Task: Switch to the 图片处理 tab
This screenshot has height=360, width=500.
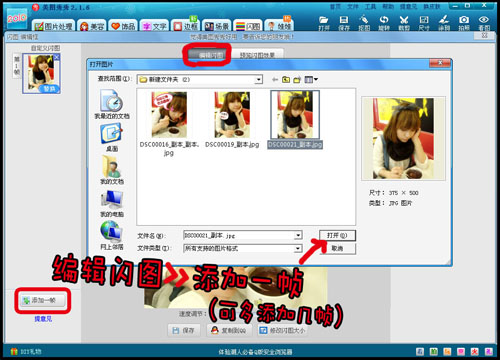Action: point(53,26)
